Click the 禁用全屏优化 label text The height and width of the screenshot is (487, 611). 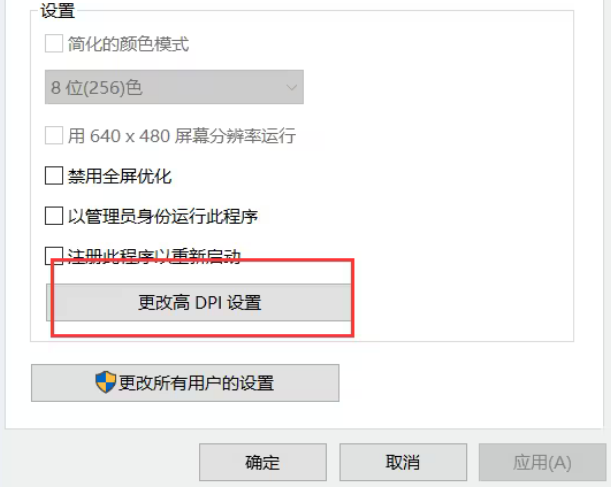point(120,176)
